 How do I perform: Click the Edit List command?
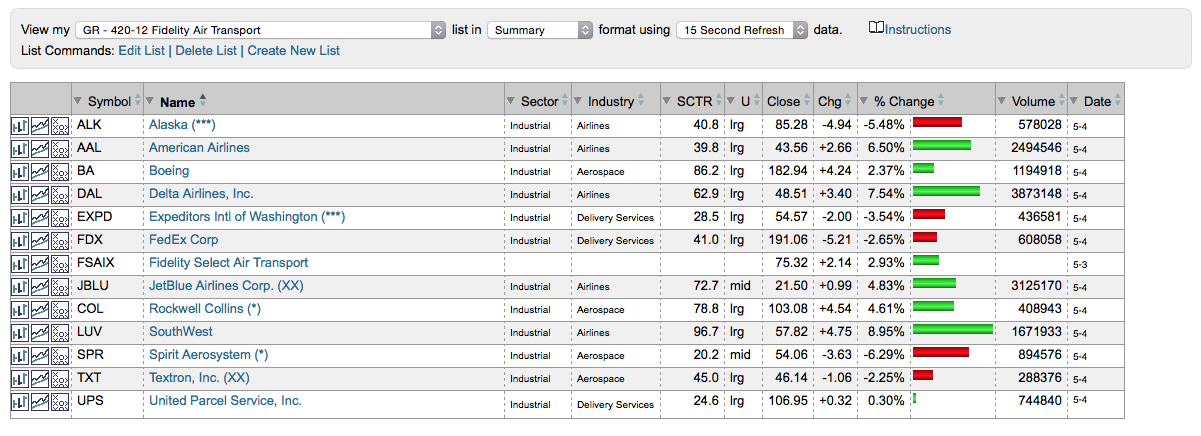point(142,50)
